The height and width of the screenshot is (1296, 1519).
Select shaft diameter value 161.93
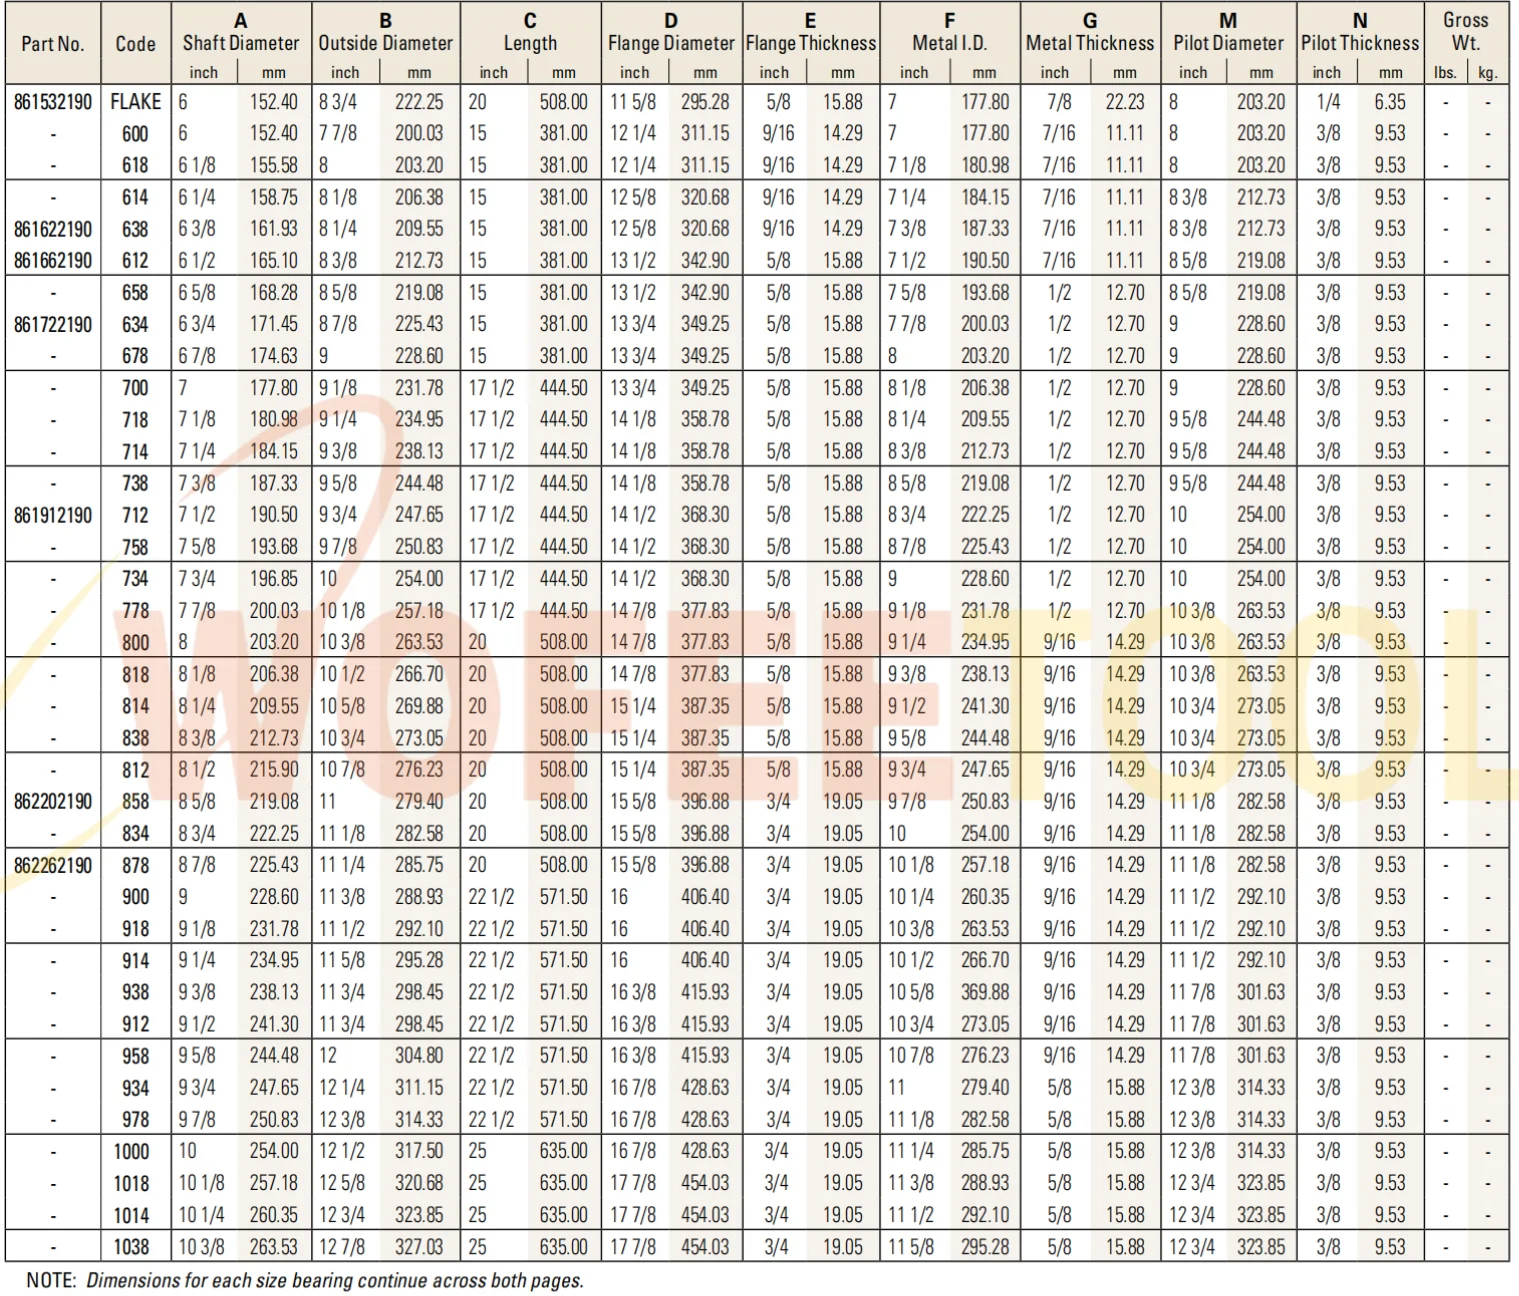pyautogui.click(x=274, y=229)
